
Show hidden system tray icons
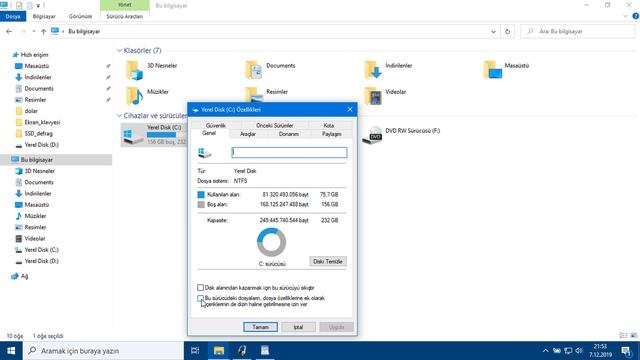(x=545, y=351)
